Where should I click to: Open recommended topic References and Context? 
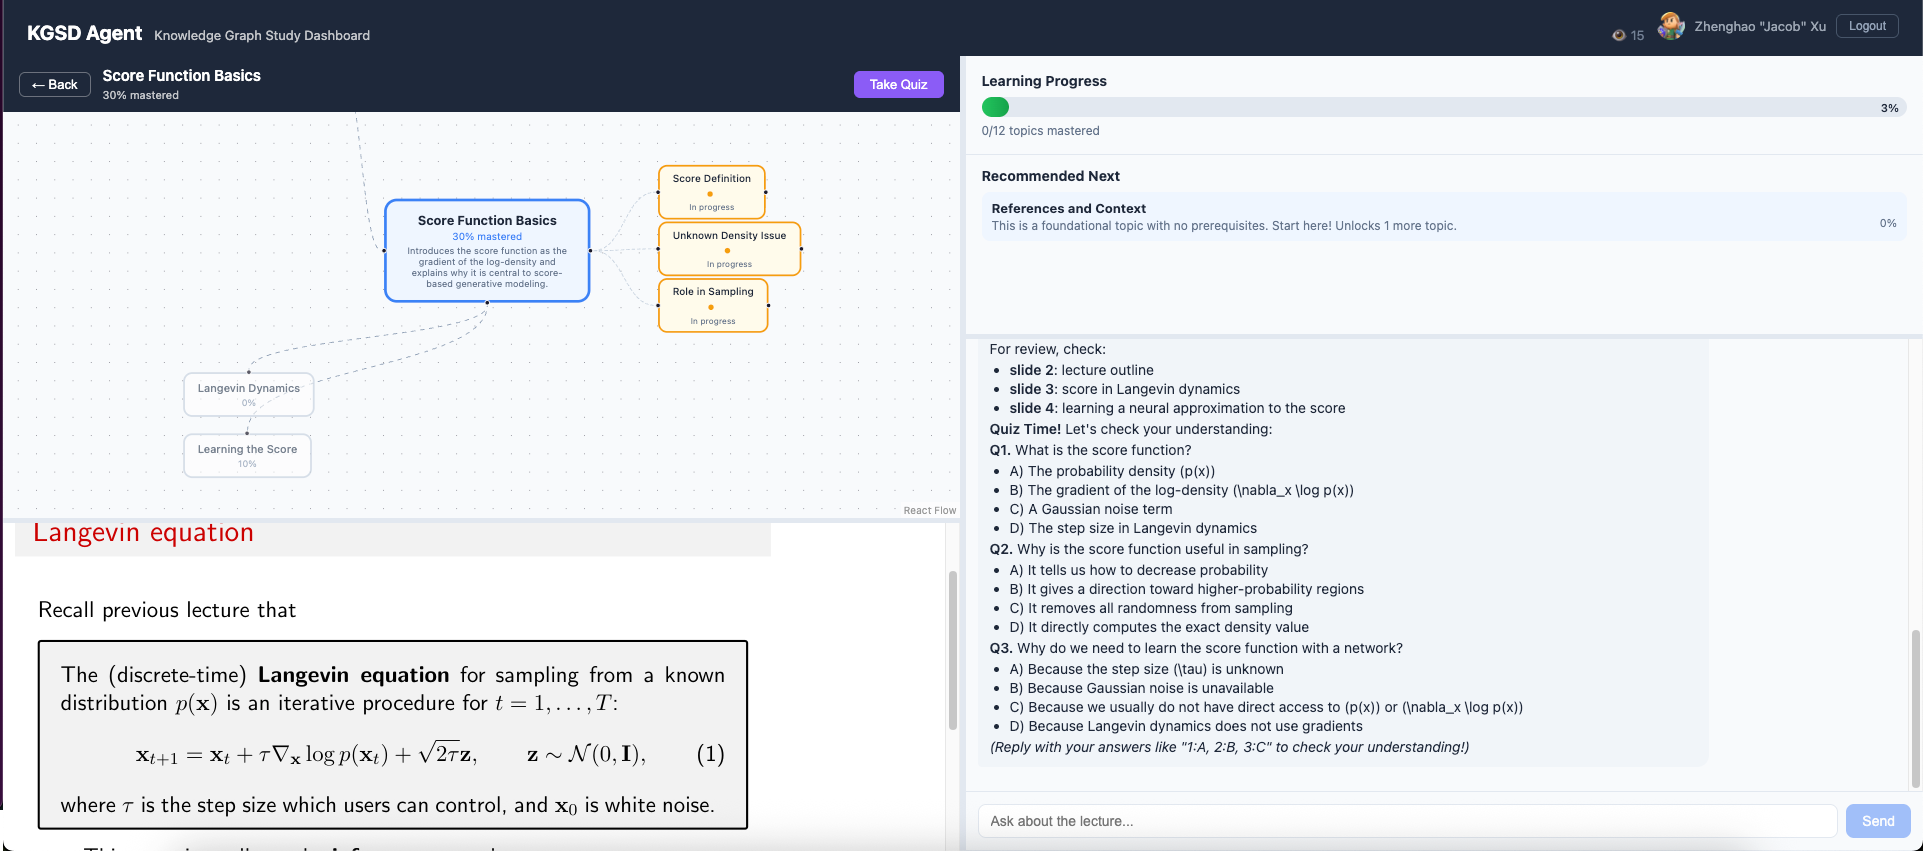[x=1444, y=216]
